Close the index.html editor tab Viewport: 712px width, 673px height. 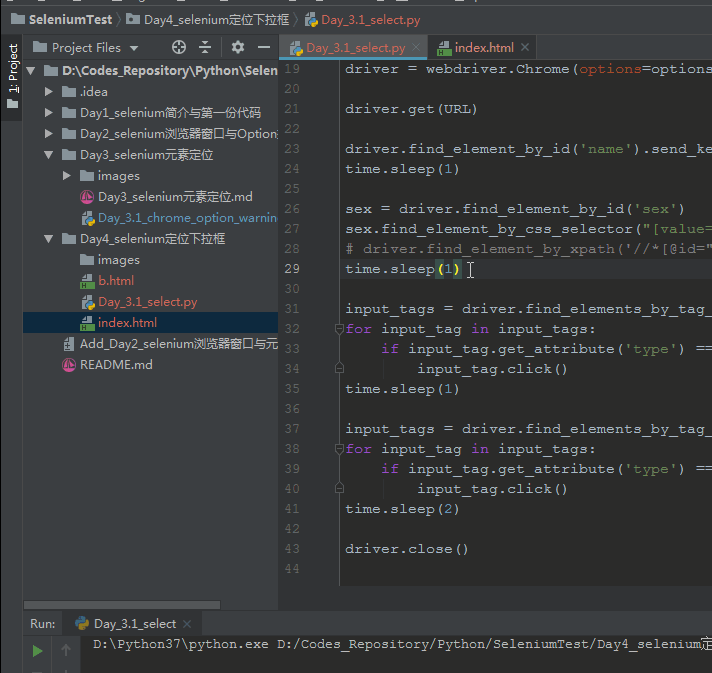[525, 47]
